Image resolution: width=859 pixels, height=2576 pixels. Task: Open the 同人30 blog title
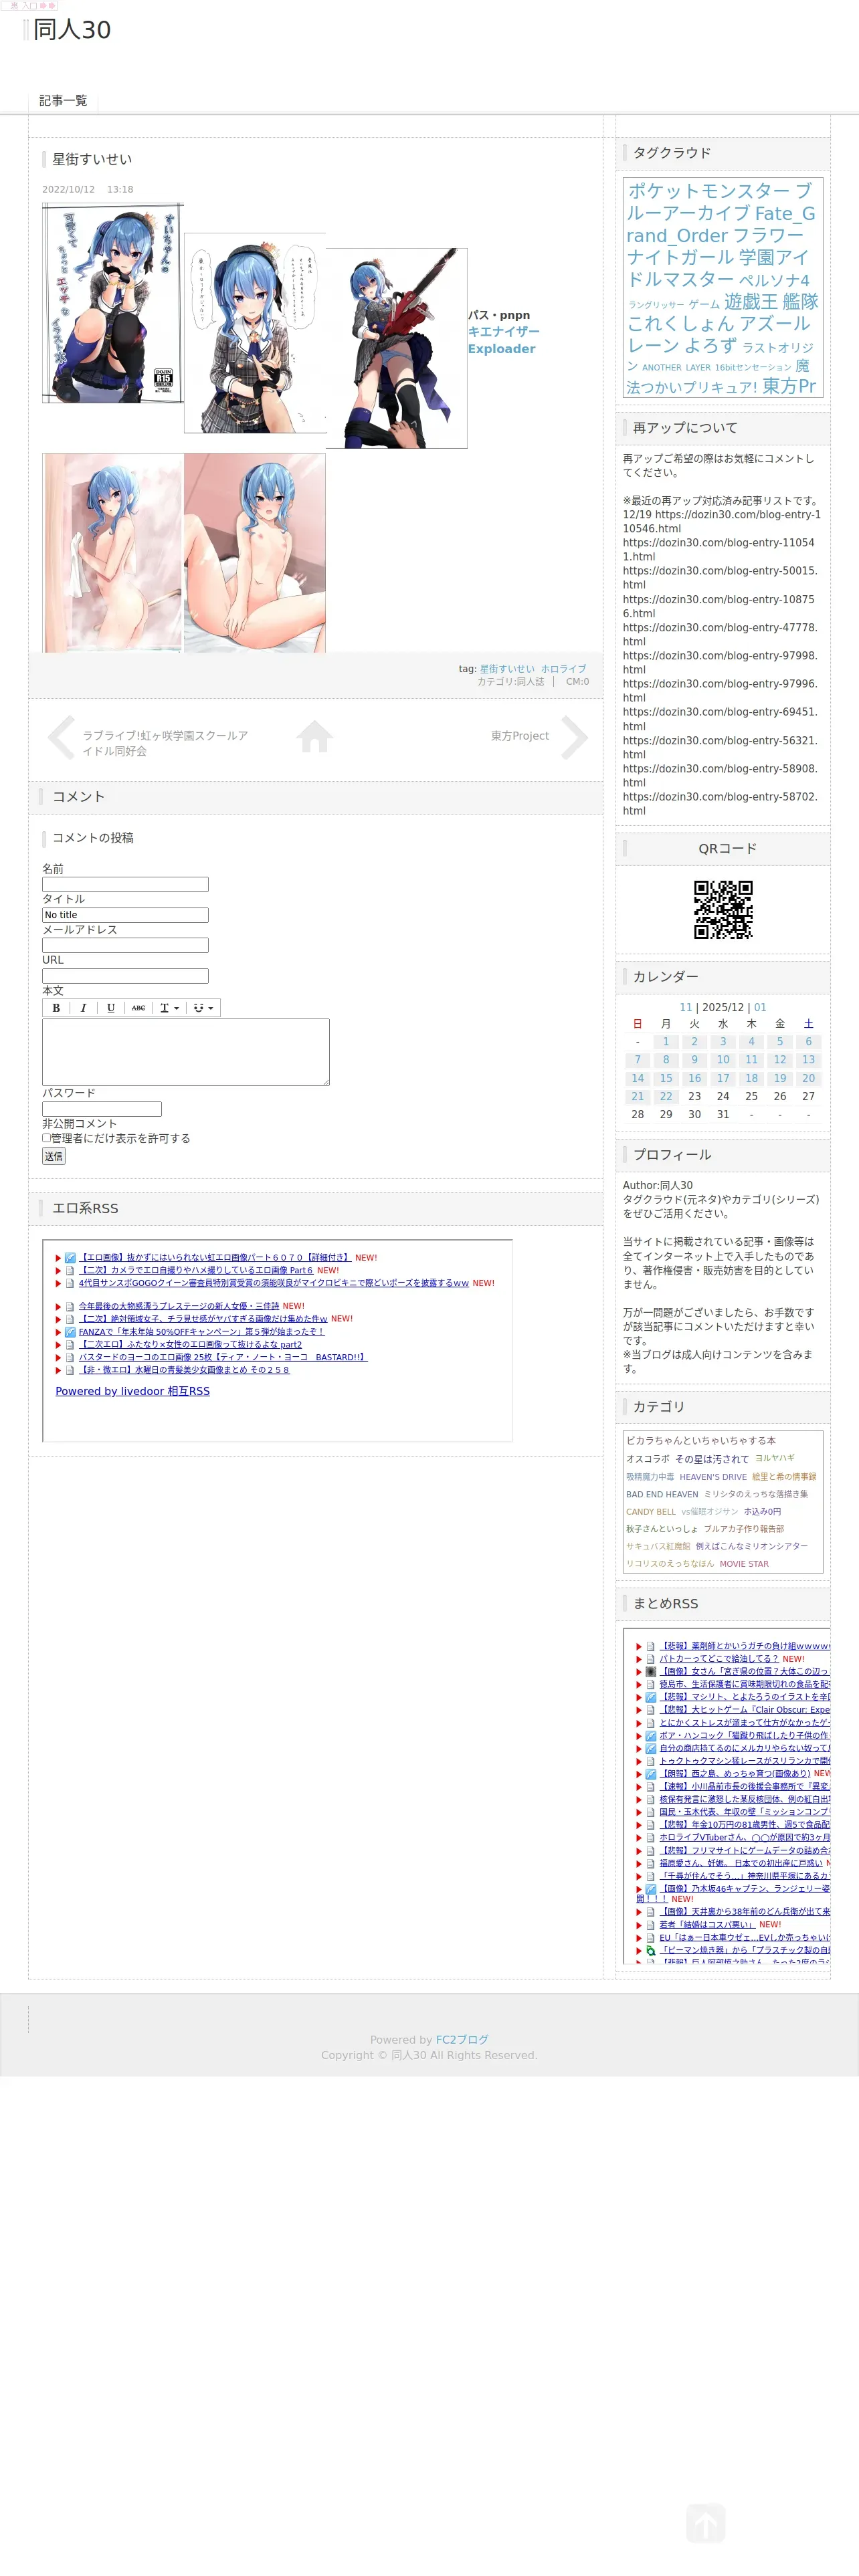pos(72,30)
